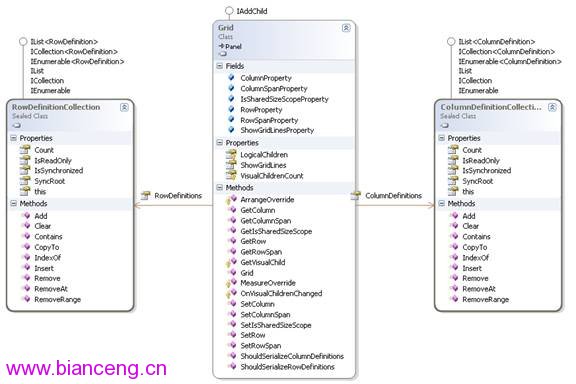576x384 pixels.
Task: Select the GetIsSharedSizeScope method
Action: pos(276,231)
